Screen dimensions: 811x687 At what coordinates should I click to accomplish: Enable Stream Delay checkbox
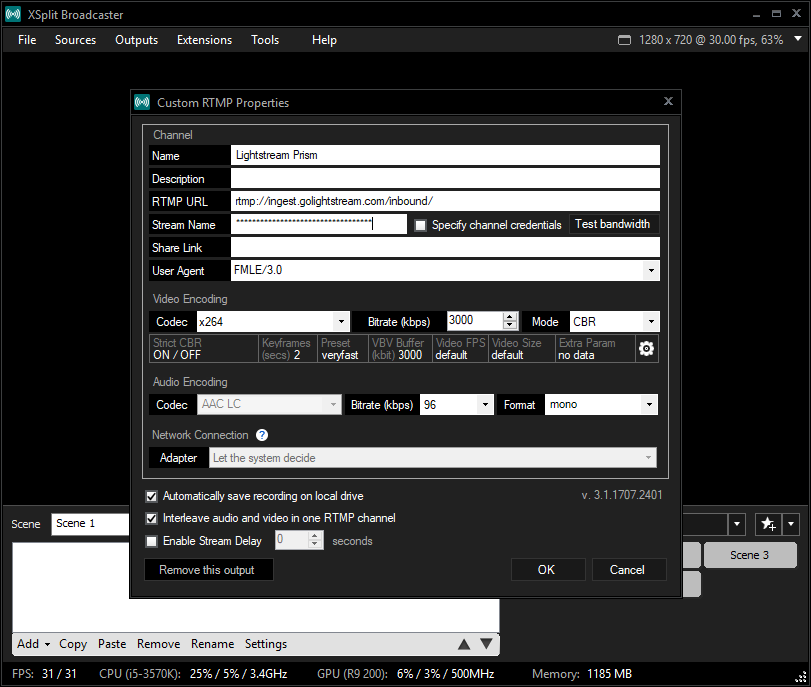(x=152, y=541)
